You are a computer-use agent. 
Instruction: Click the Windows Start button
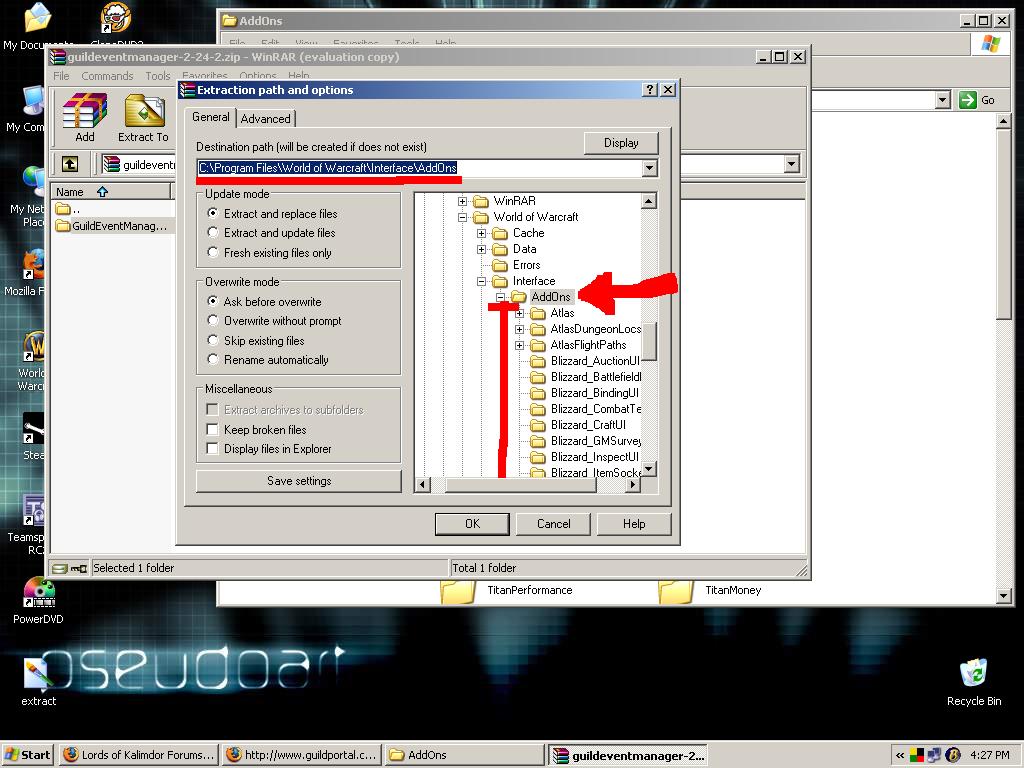pyautogui.click(x=28, y=755)
